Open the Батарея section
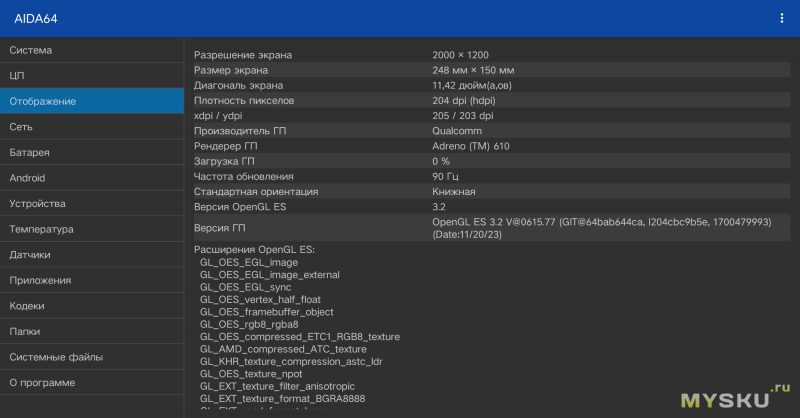The height and width of the screenshot is (418, 800). 92,152
